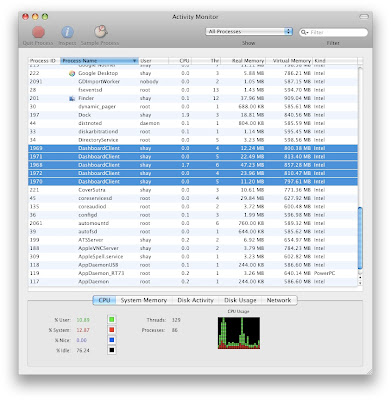Select the CoverSutra process
Viewport: 391px width, 400px height.
[193, 190]
